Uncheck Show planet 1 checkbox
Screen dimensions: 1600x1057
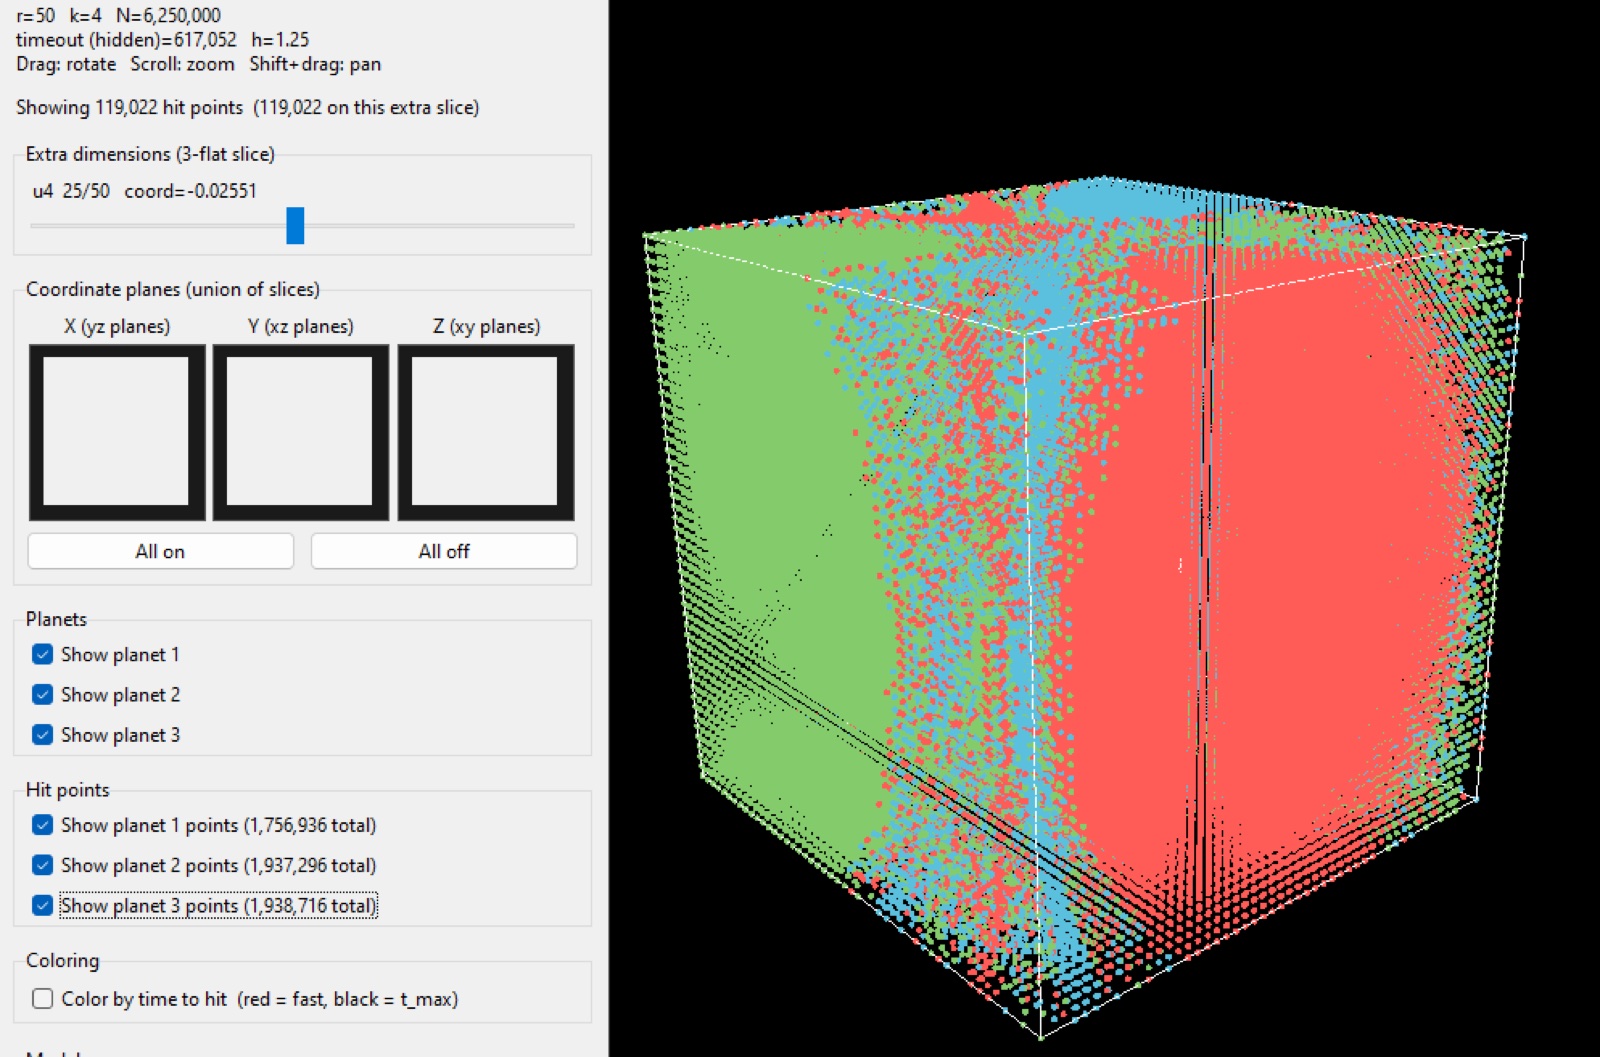pyautogui.click(x=42, y=654)
